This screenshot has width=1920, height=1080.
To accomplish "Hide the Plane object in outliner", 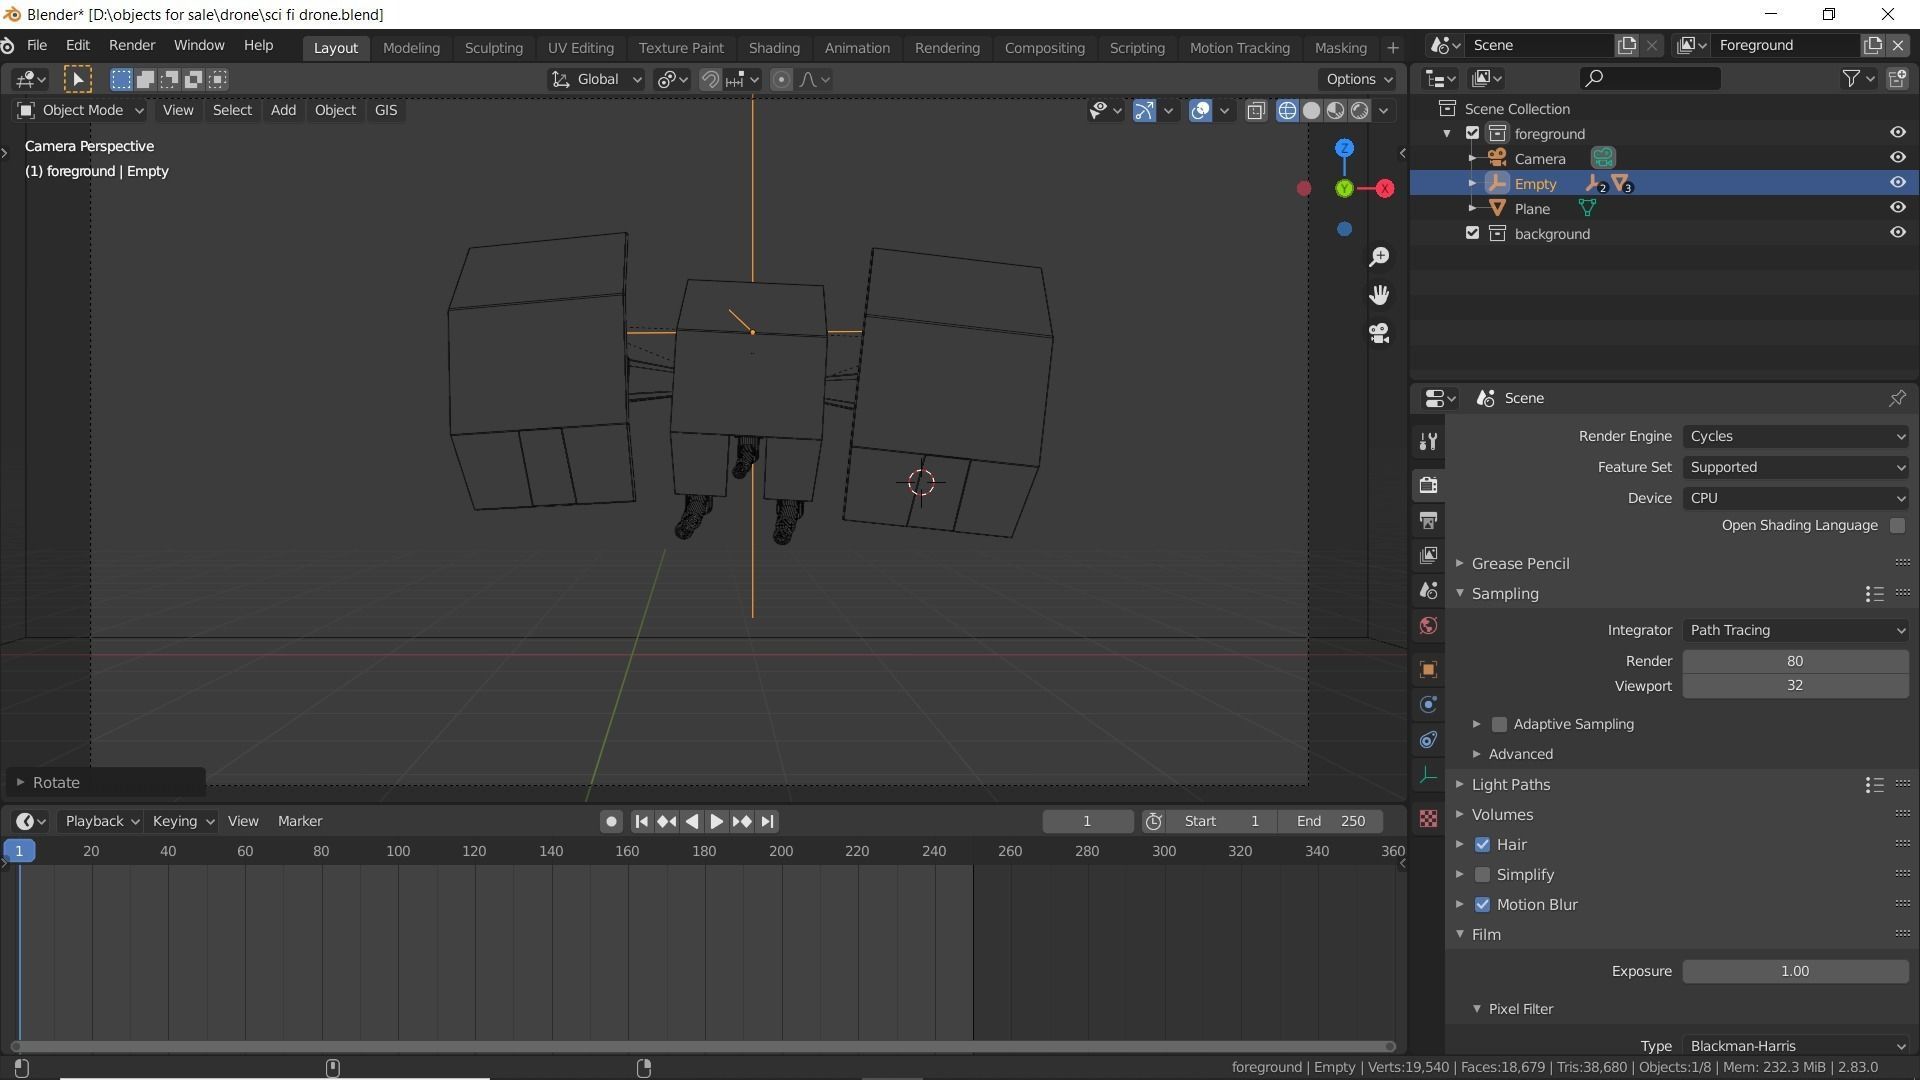I will click(1897, 208).
